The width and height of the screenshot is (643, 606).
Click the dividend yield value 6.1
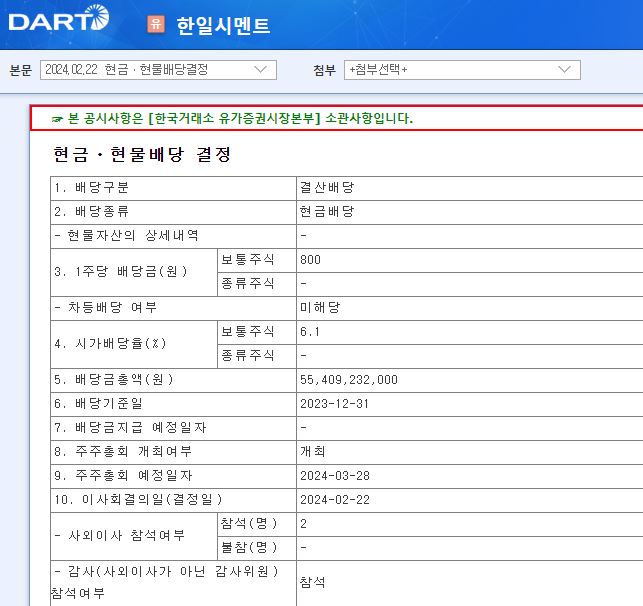point(310,331)
